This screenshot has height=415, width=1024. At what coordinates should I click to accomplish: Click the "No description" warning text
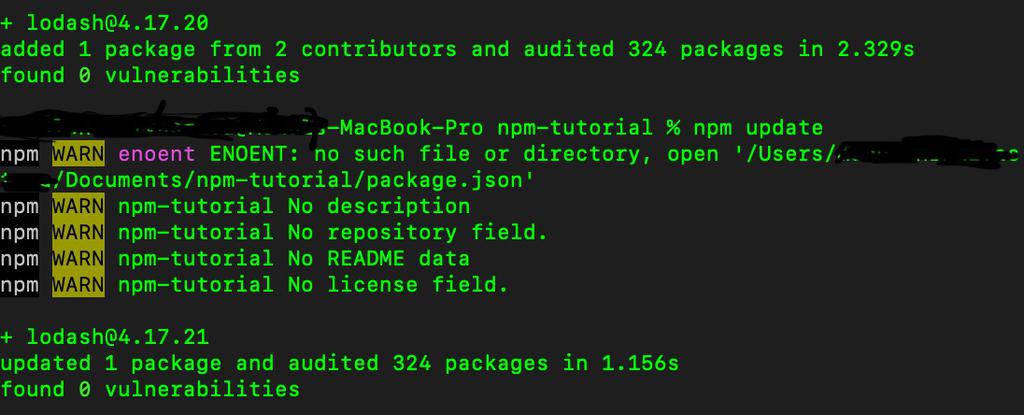click(x=378, y=206)
